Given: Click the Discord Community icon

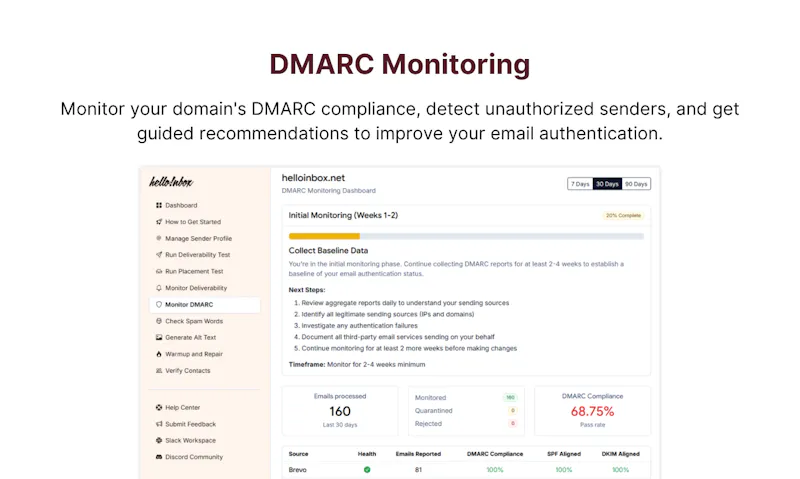Looking at the screenshot, I should [x=159, y=457].
